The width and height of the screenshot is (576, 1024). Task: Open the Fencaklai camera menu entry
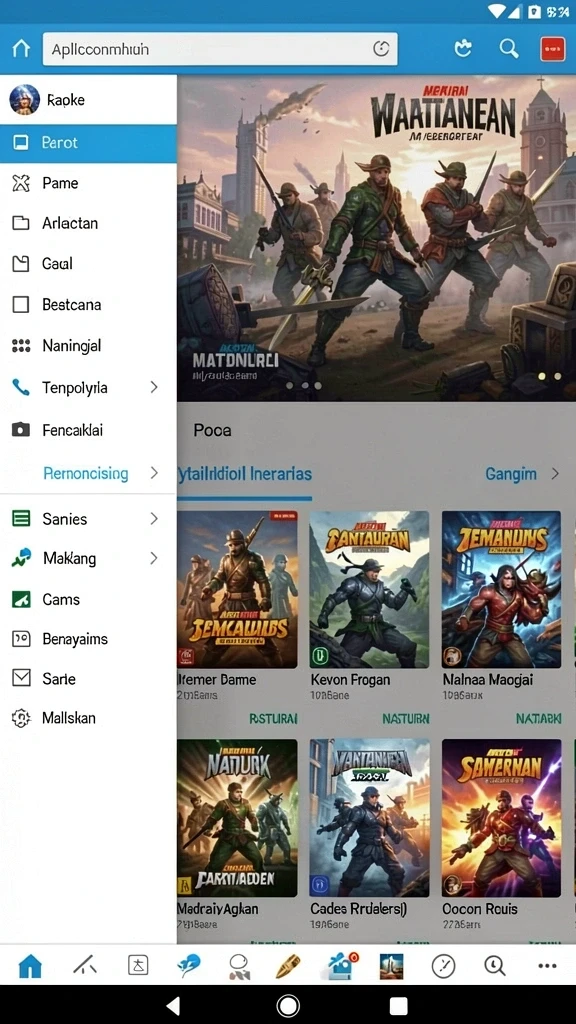[88, 430]
